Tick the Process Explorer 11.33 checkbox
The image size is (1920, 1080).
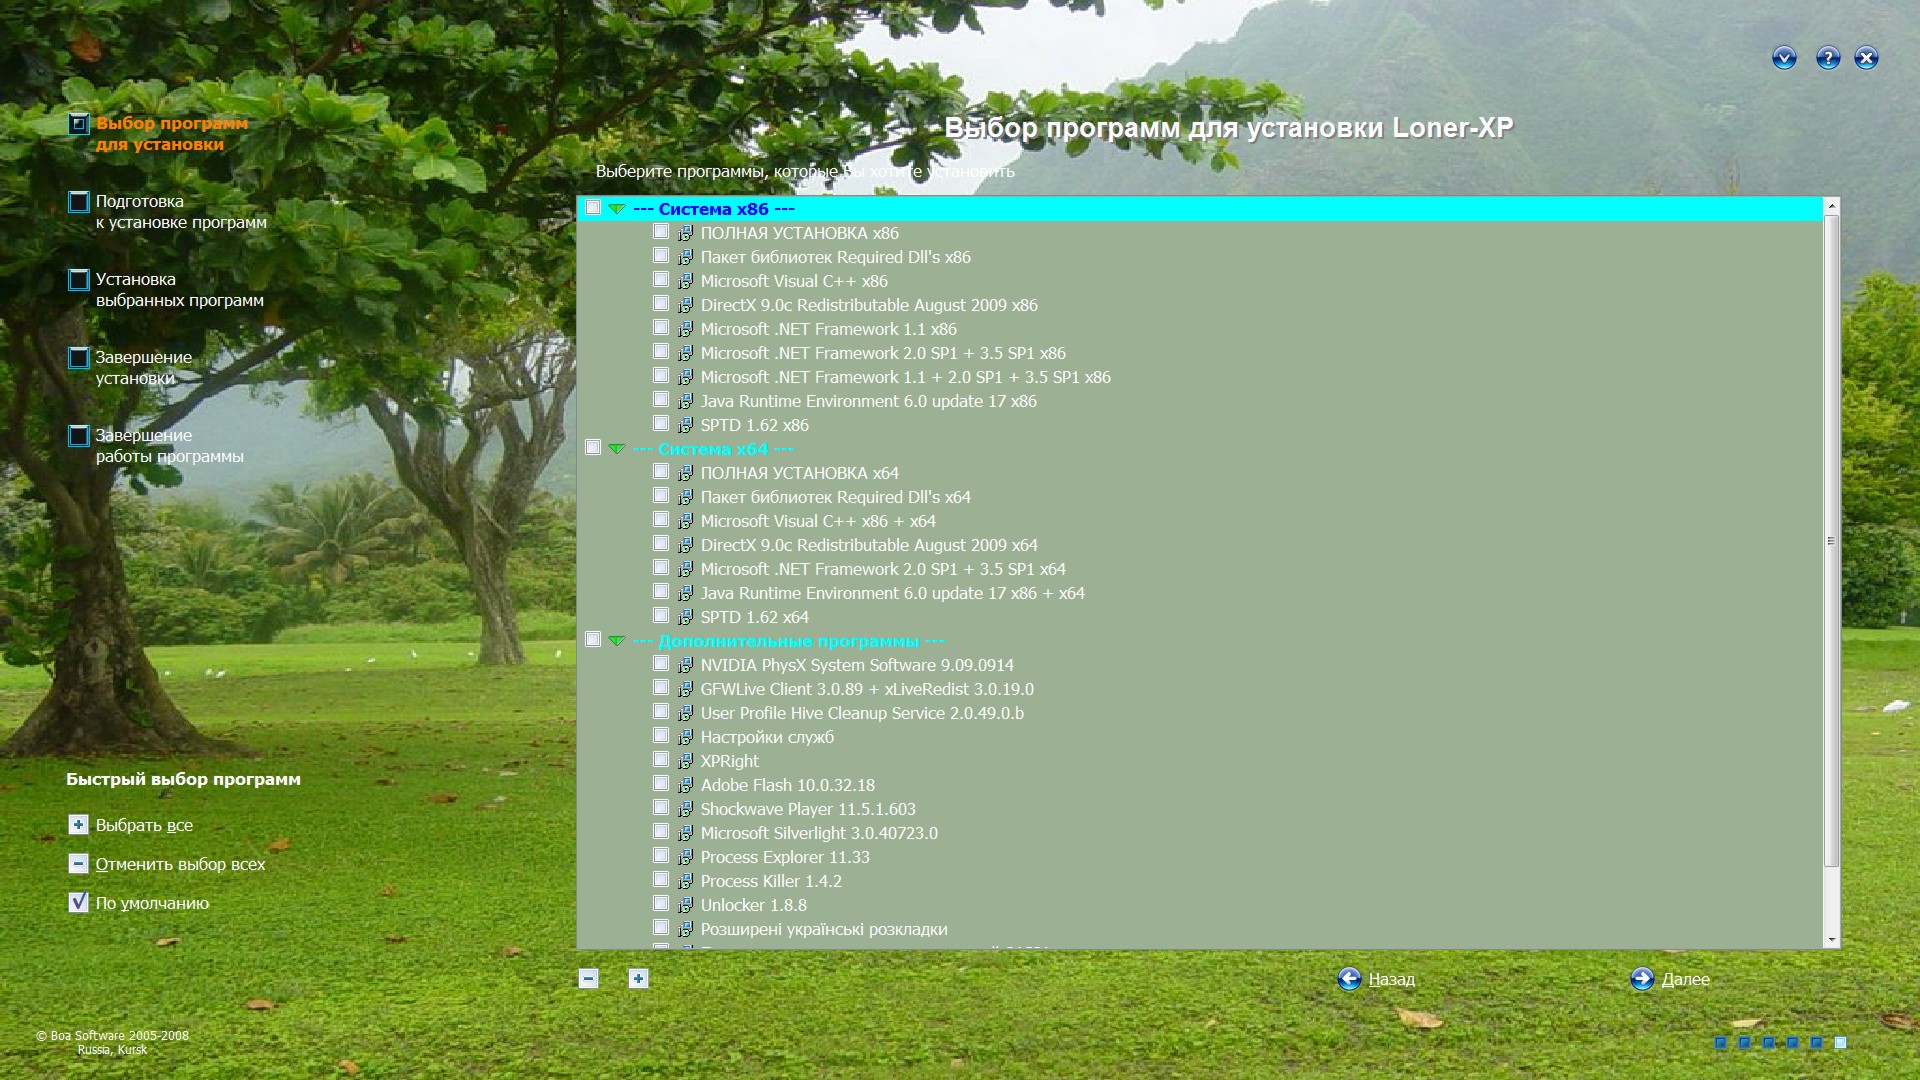pyautogui.click(x=661, y=856)
